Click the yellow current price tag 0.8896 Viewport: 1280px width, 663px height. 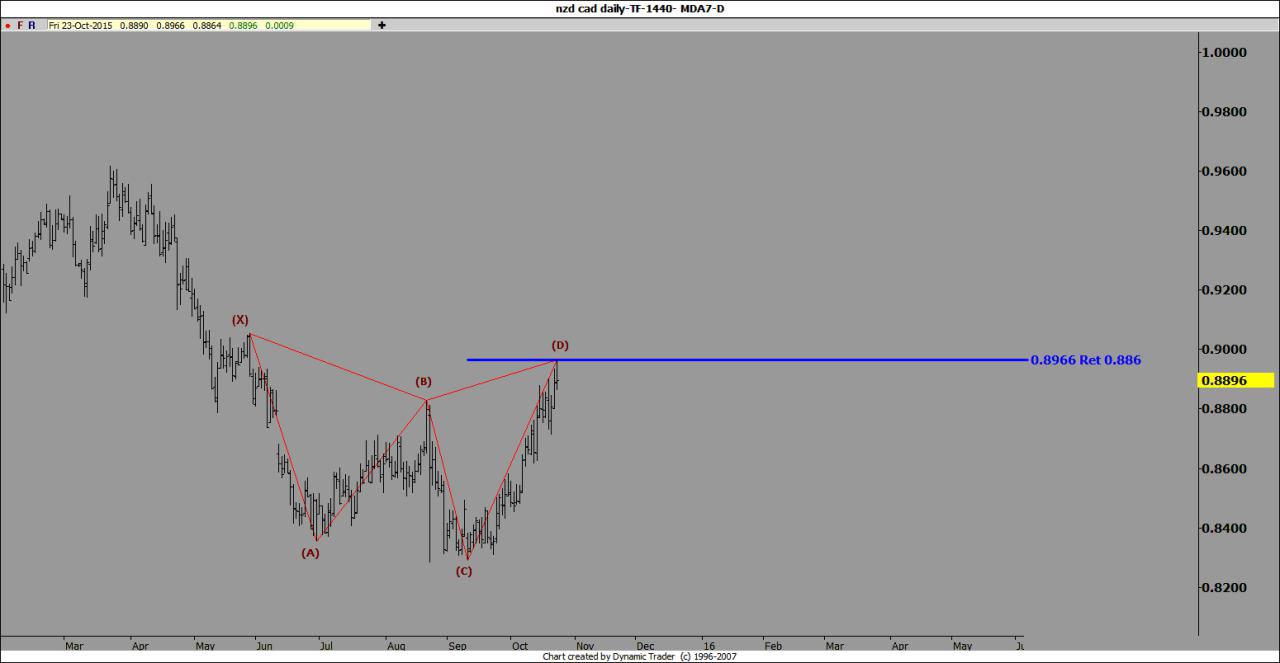click(x=1235, y=380)
